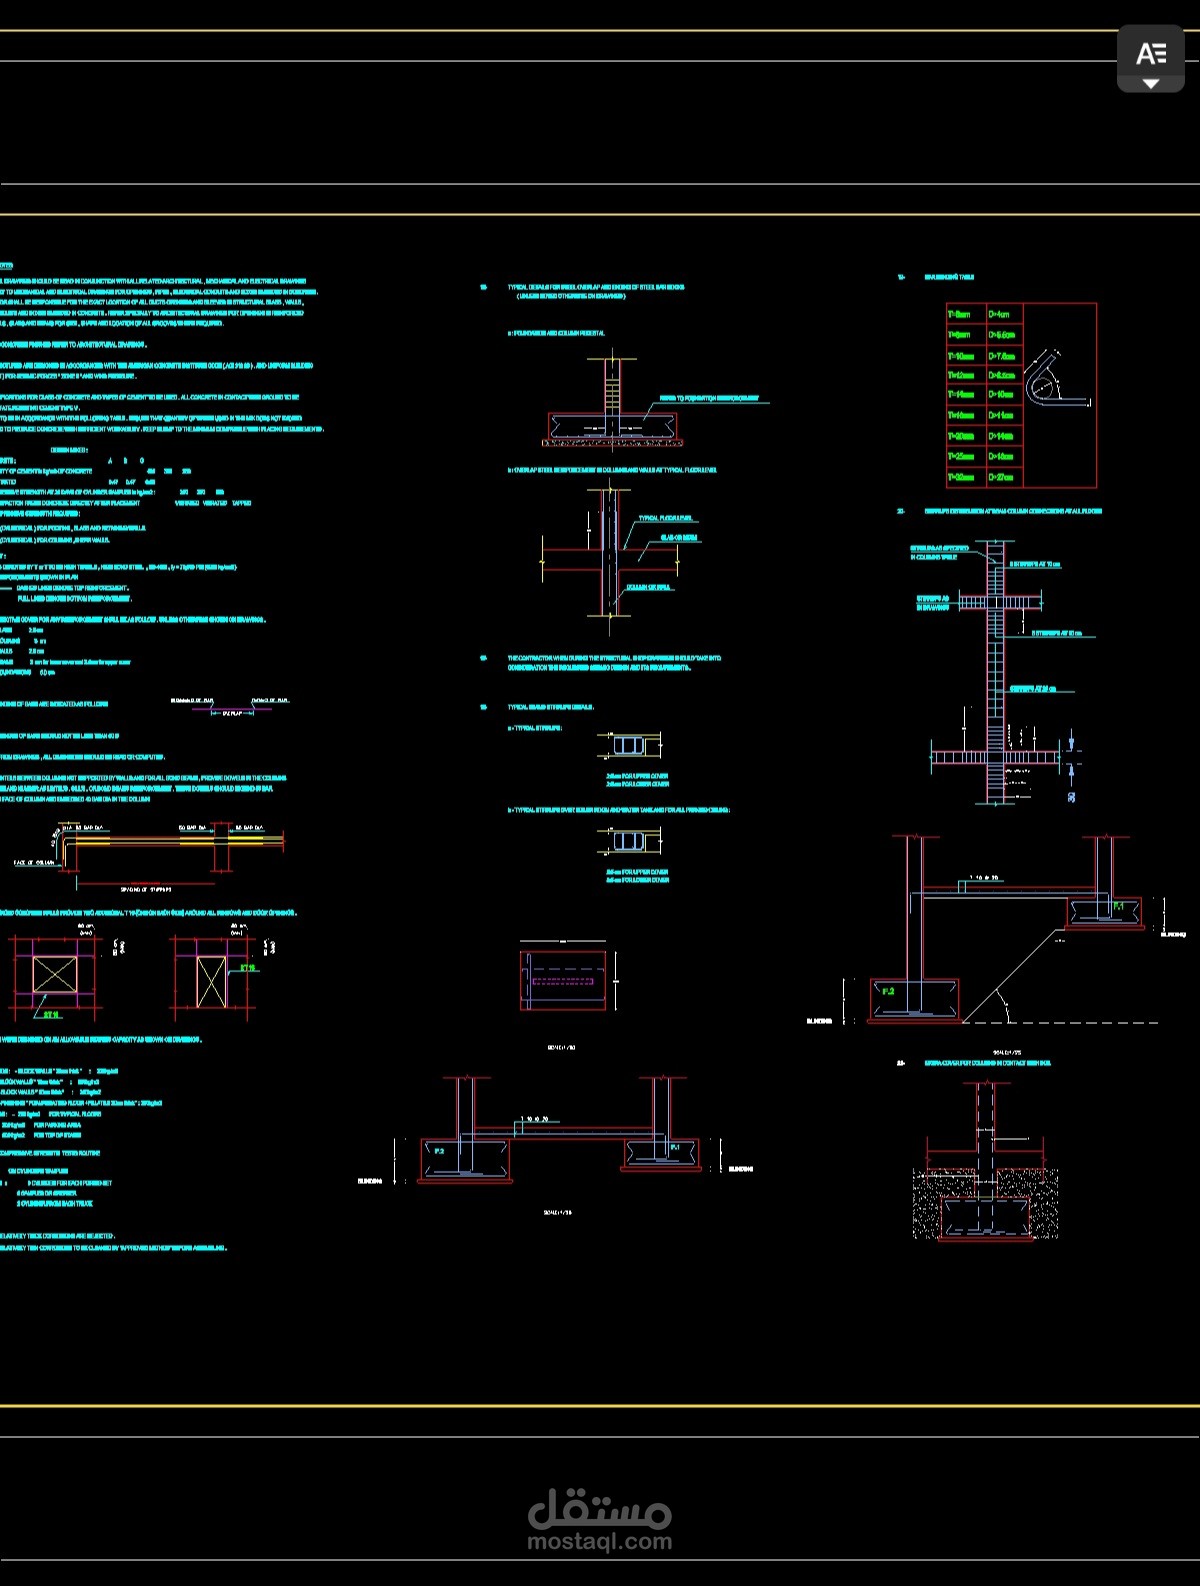
Task: Select the 'D>14cm' table cell
Action: tap(1004, 436)
